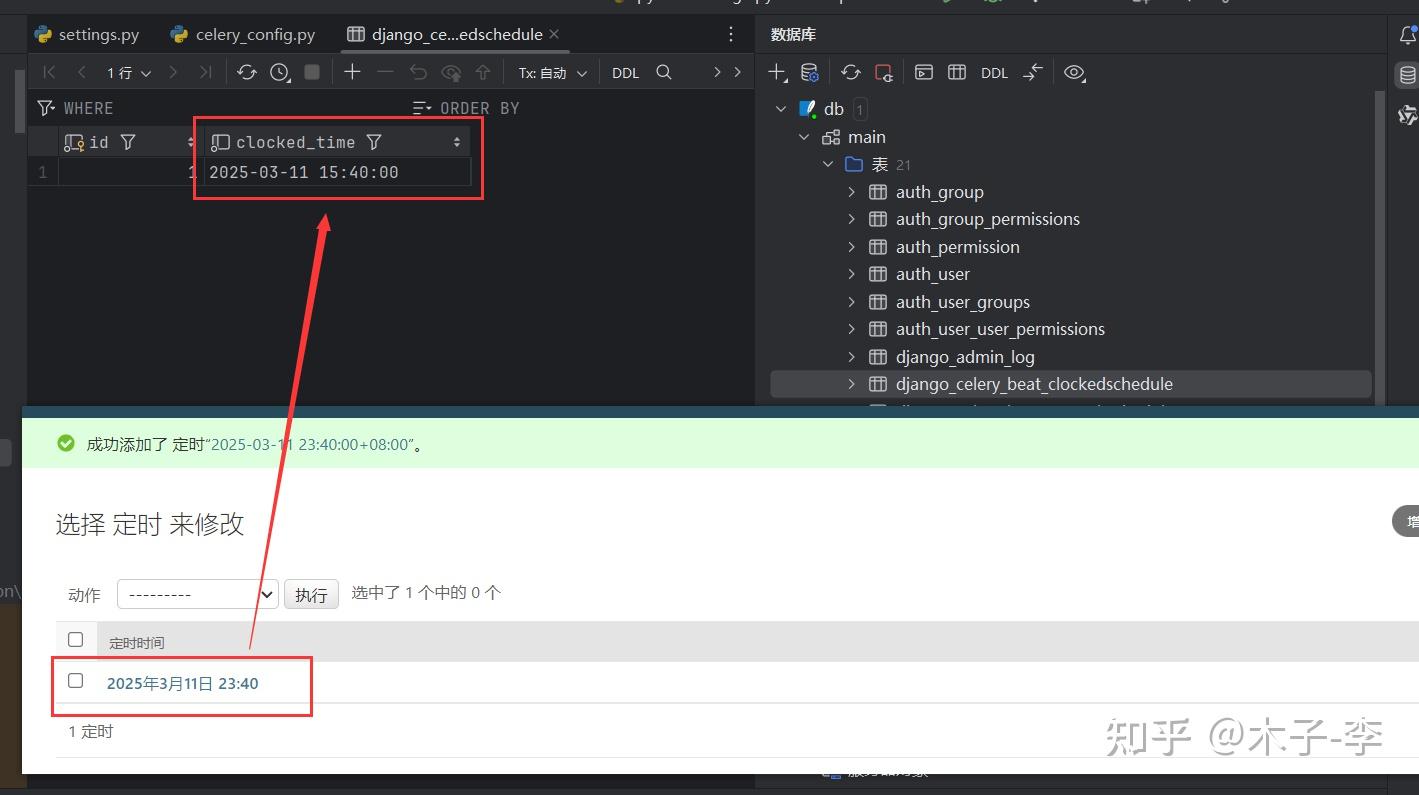Open data search with magnifier icon

pyautogui.click(x=664, y=72)
